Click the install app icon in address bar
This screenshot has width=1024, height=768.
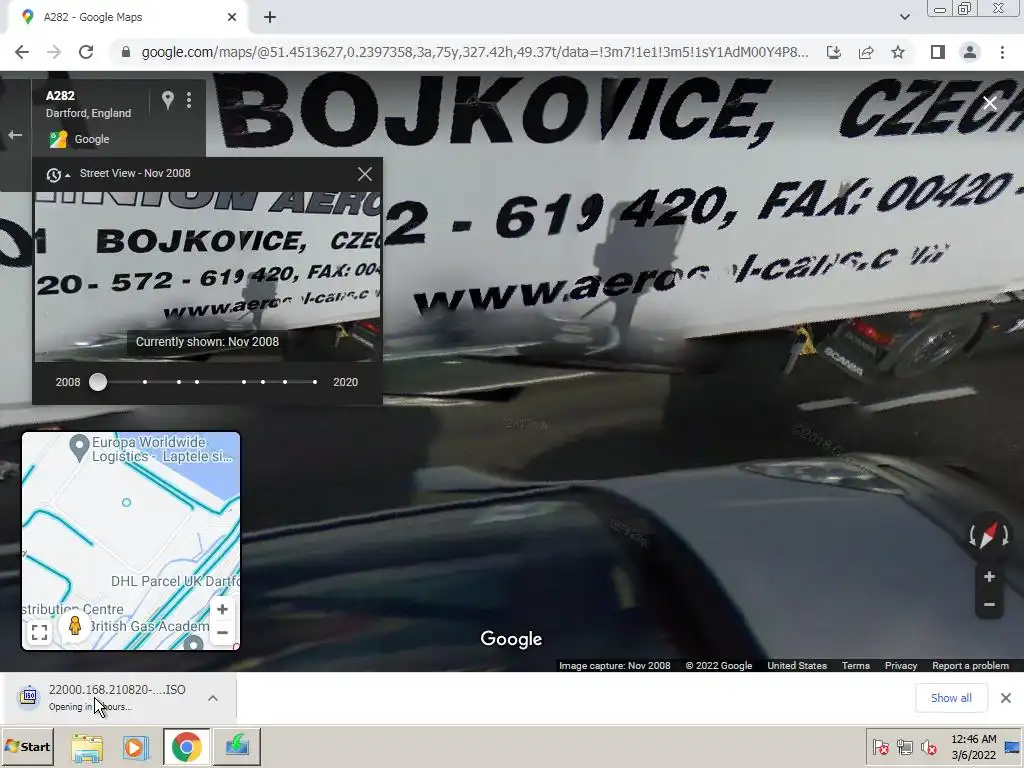tap(834, 52)
